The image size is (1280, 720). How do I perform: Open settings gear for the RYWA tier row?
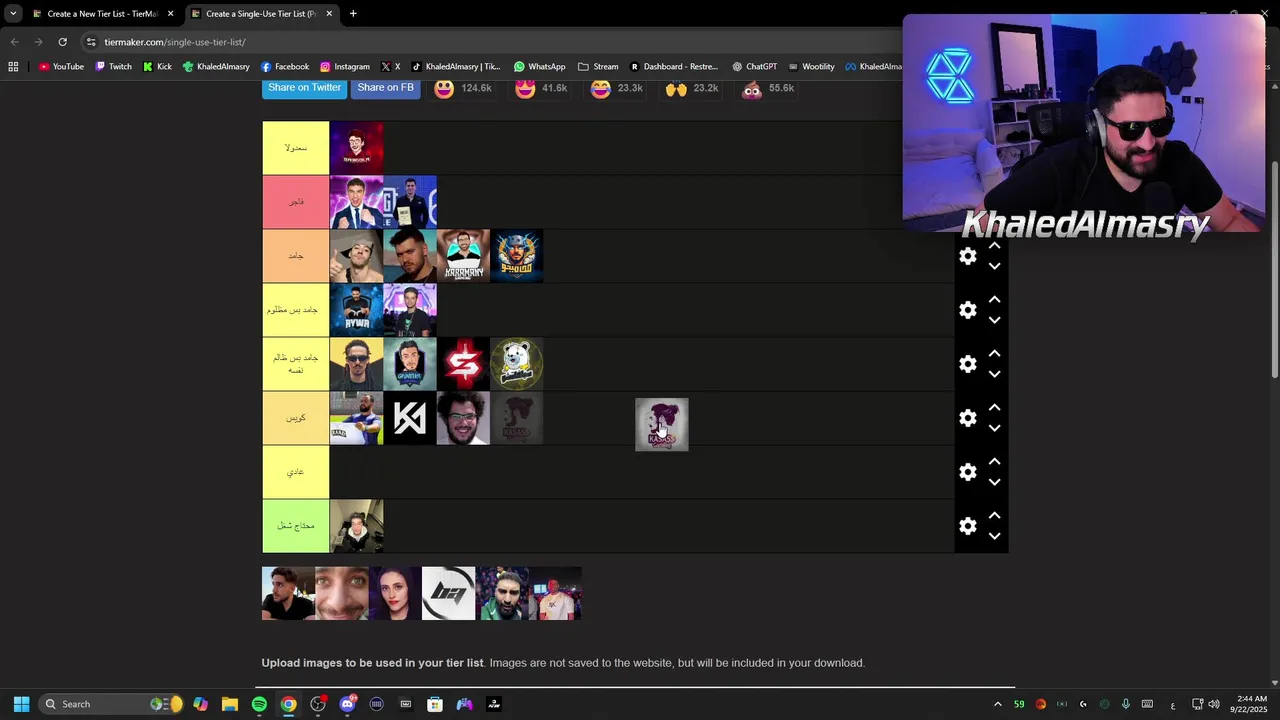coord(967,310)
